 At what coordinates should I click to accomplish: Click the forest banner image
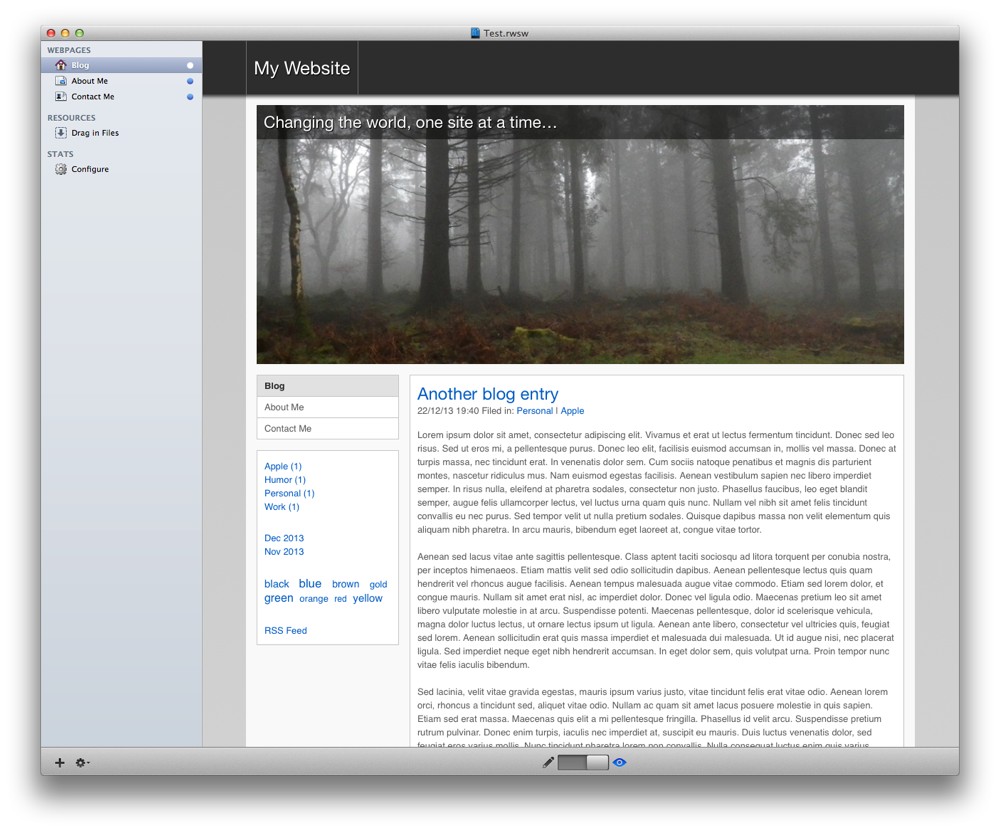580,250
